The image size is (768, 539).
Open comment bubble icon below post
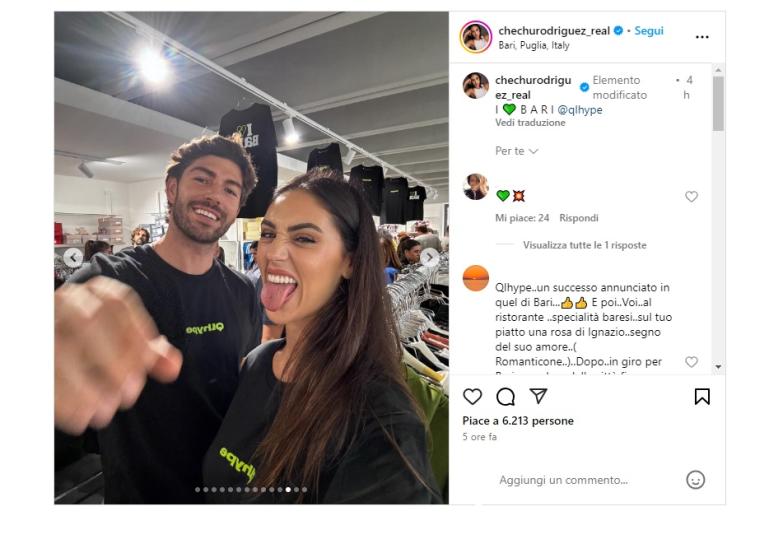505,396
